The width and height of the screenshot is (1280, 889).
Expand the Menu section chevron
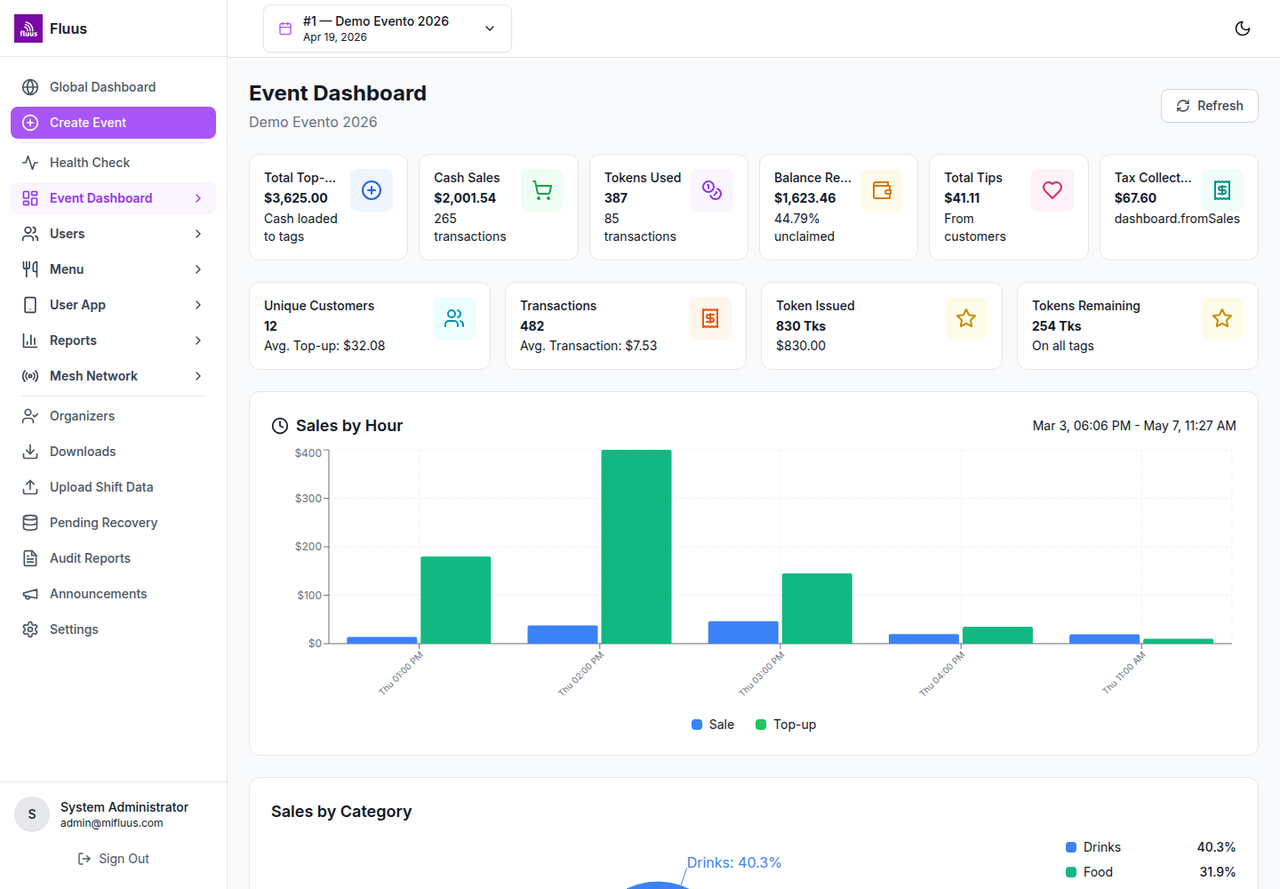click(198, 269)
